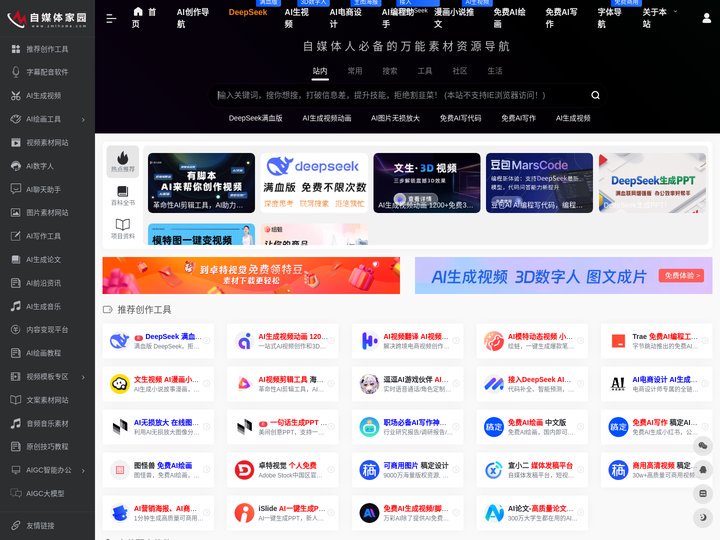Select the 百科全书 book icon
This screenshot has width=720, height=540.
(123, 195)
